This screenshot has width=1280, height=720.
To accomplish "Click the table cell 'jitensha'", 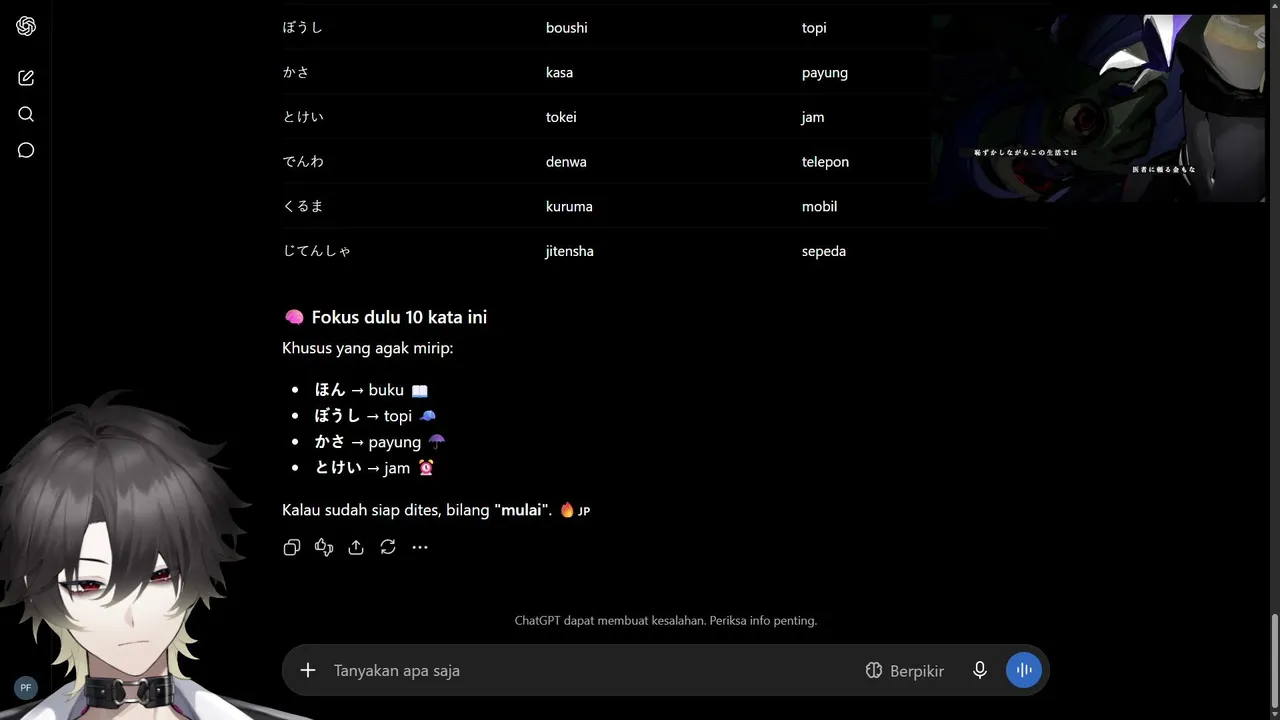I will [x=570, y=251].
